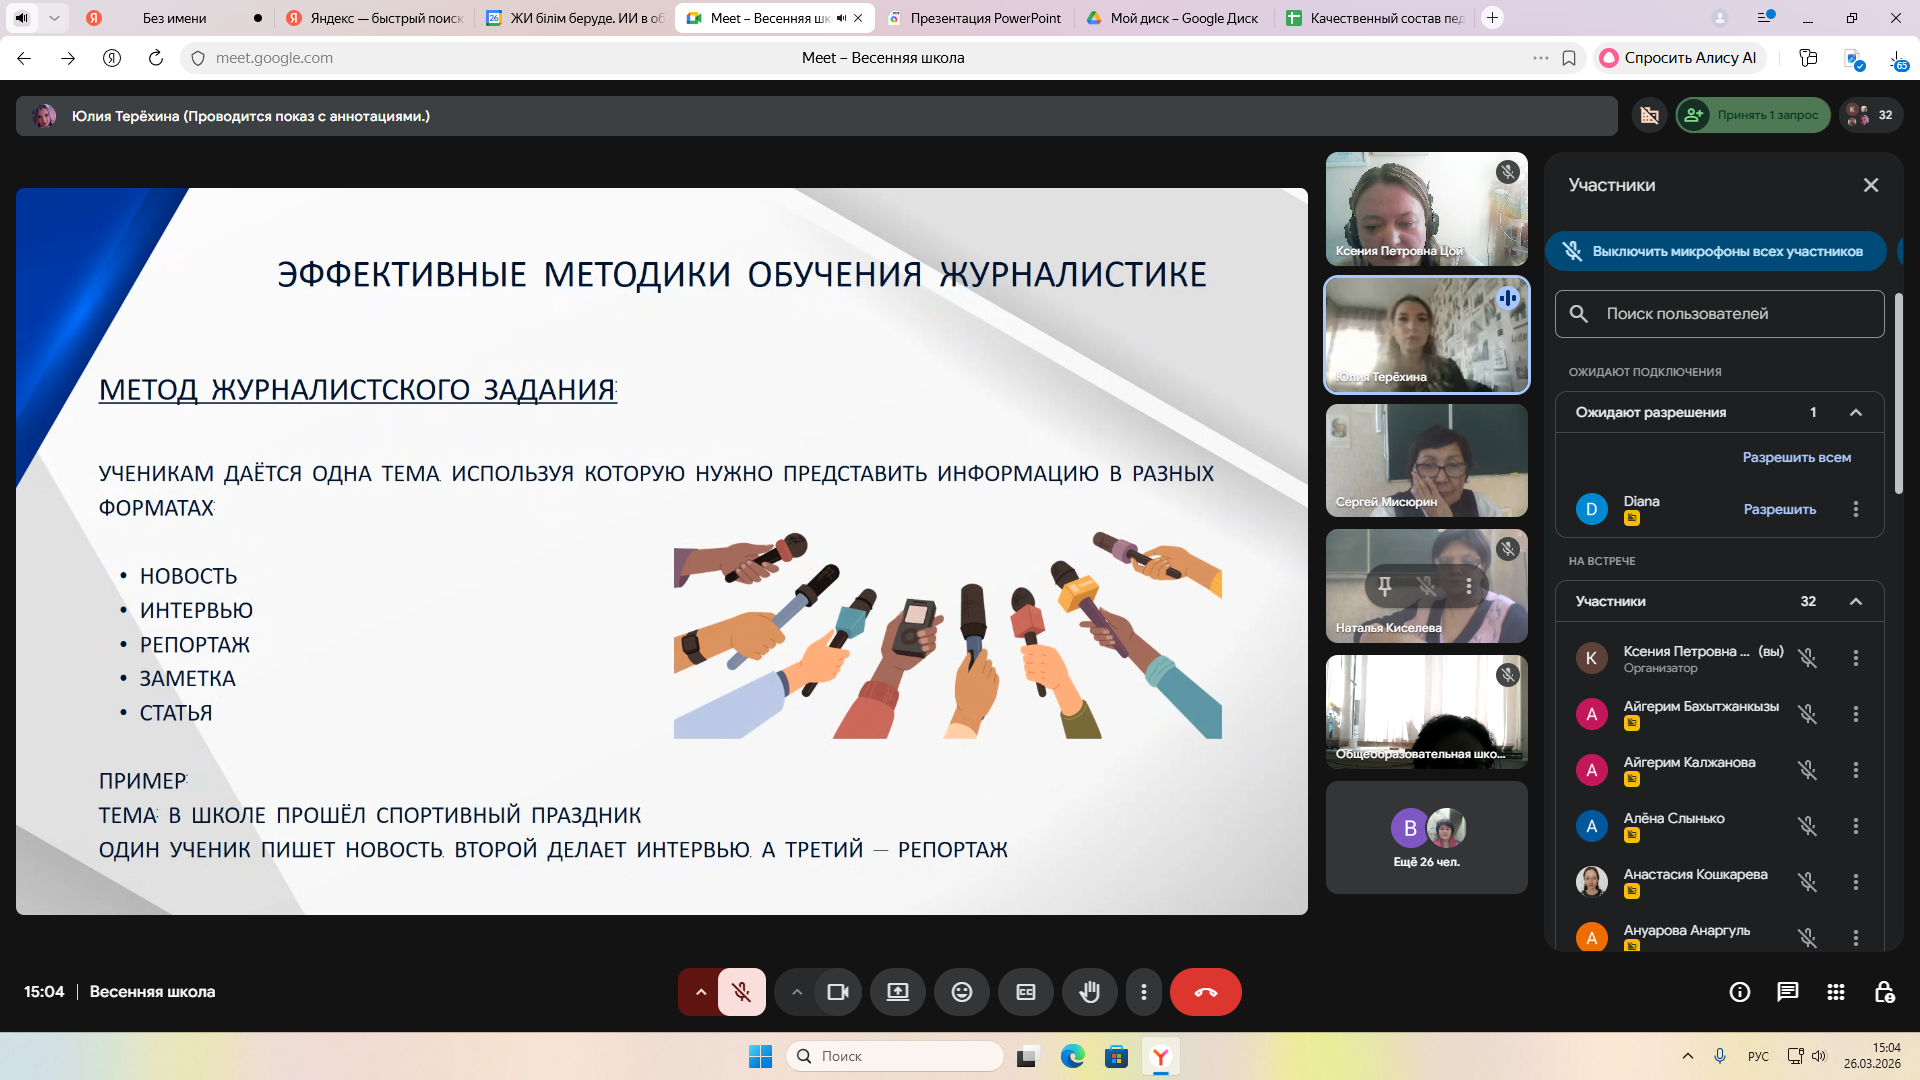Open the emoji reactions button

click(x=961, y=992)
